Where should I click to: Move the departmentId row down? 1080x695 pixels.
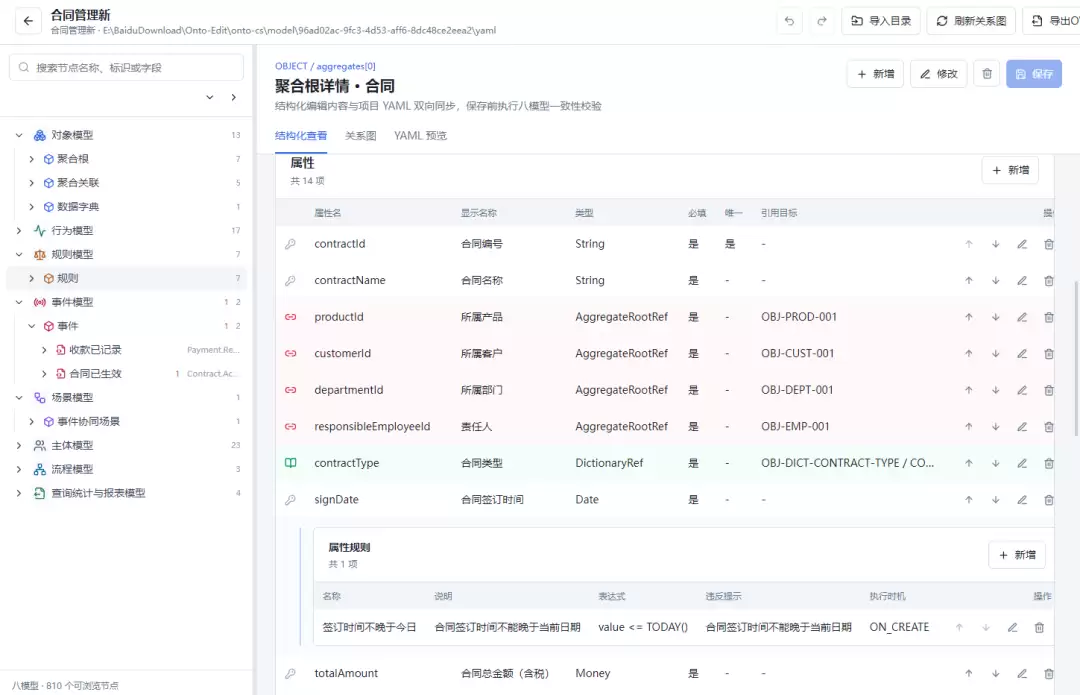pos(996,390)
